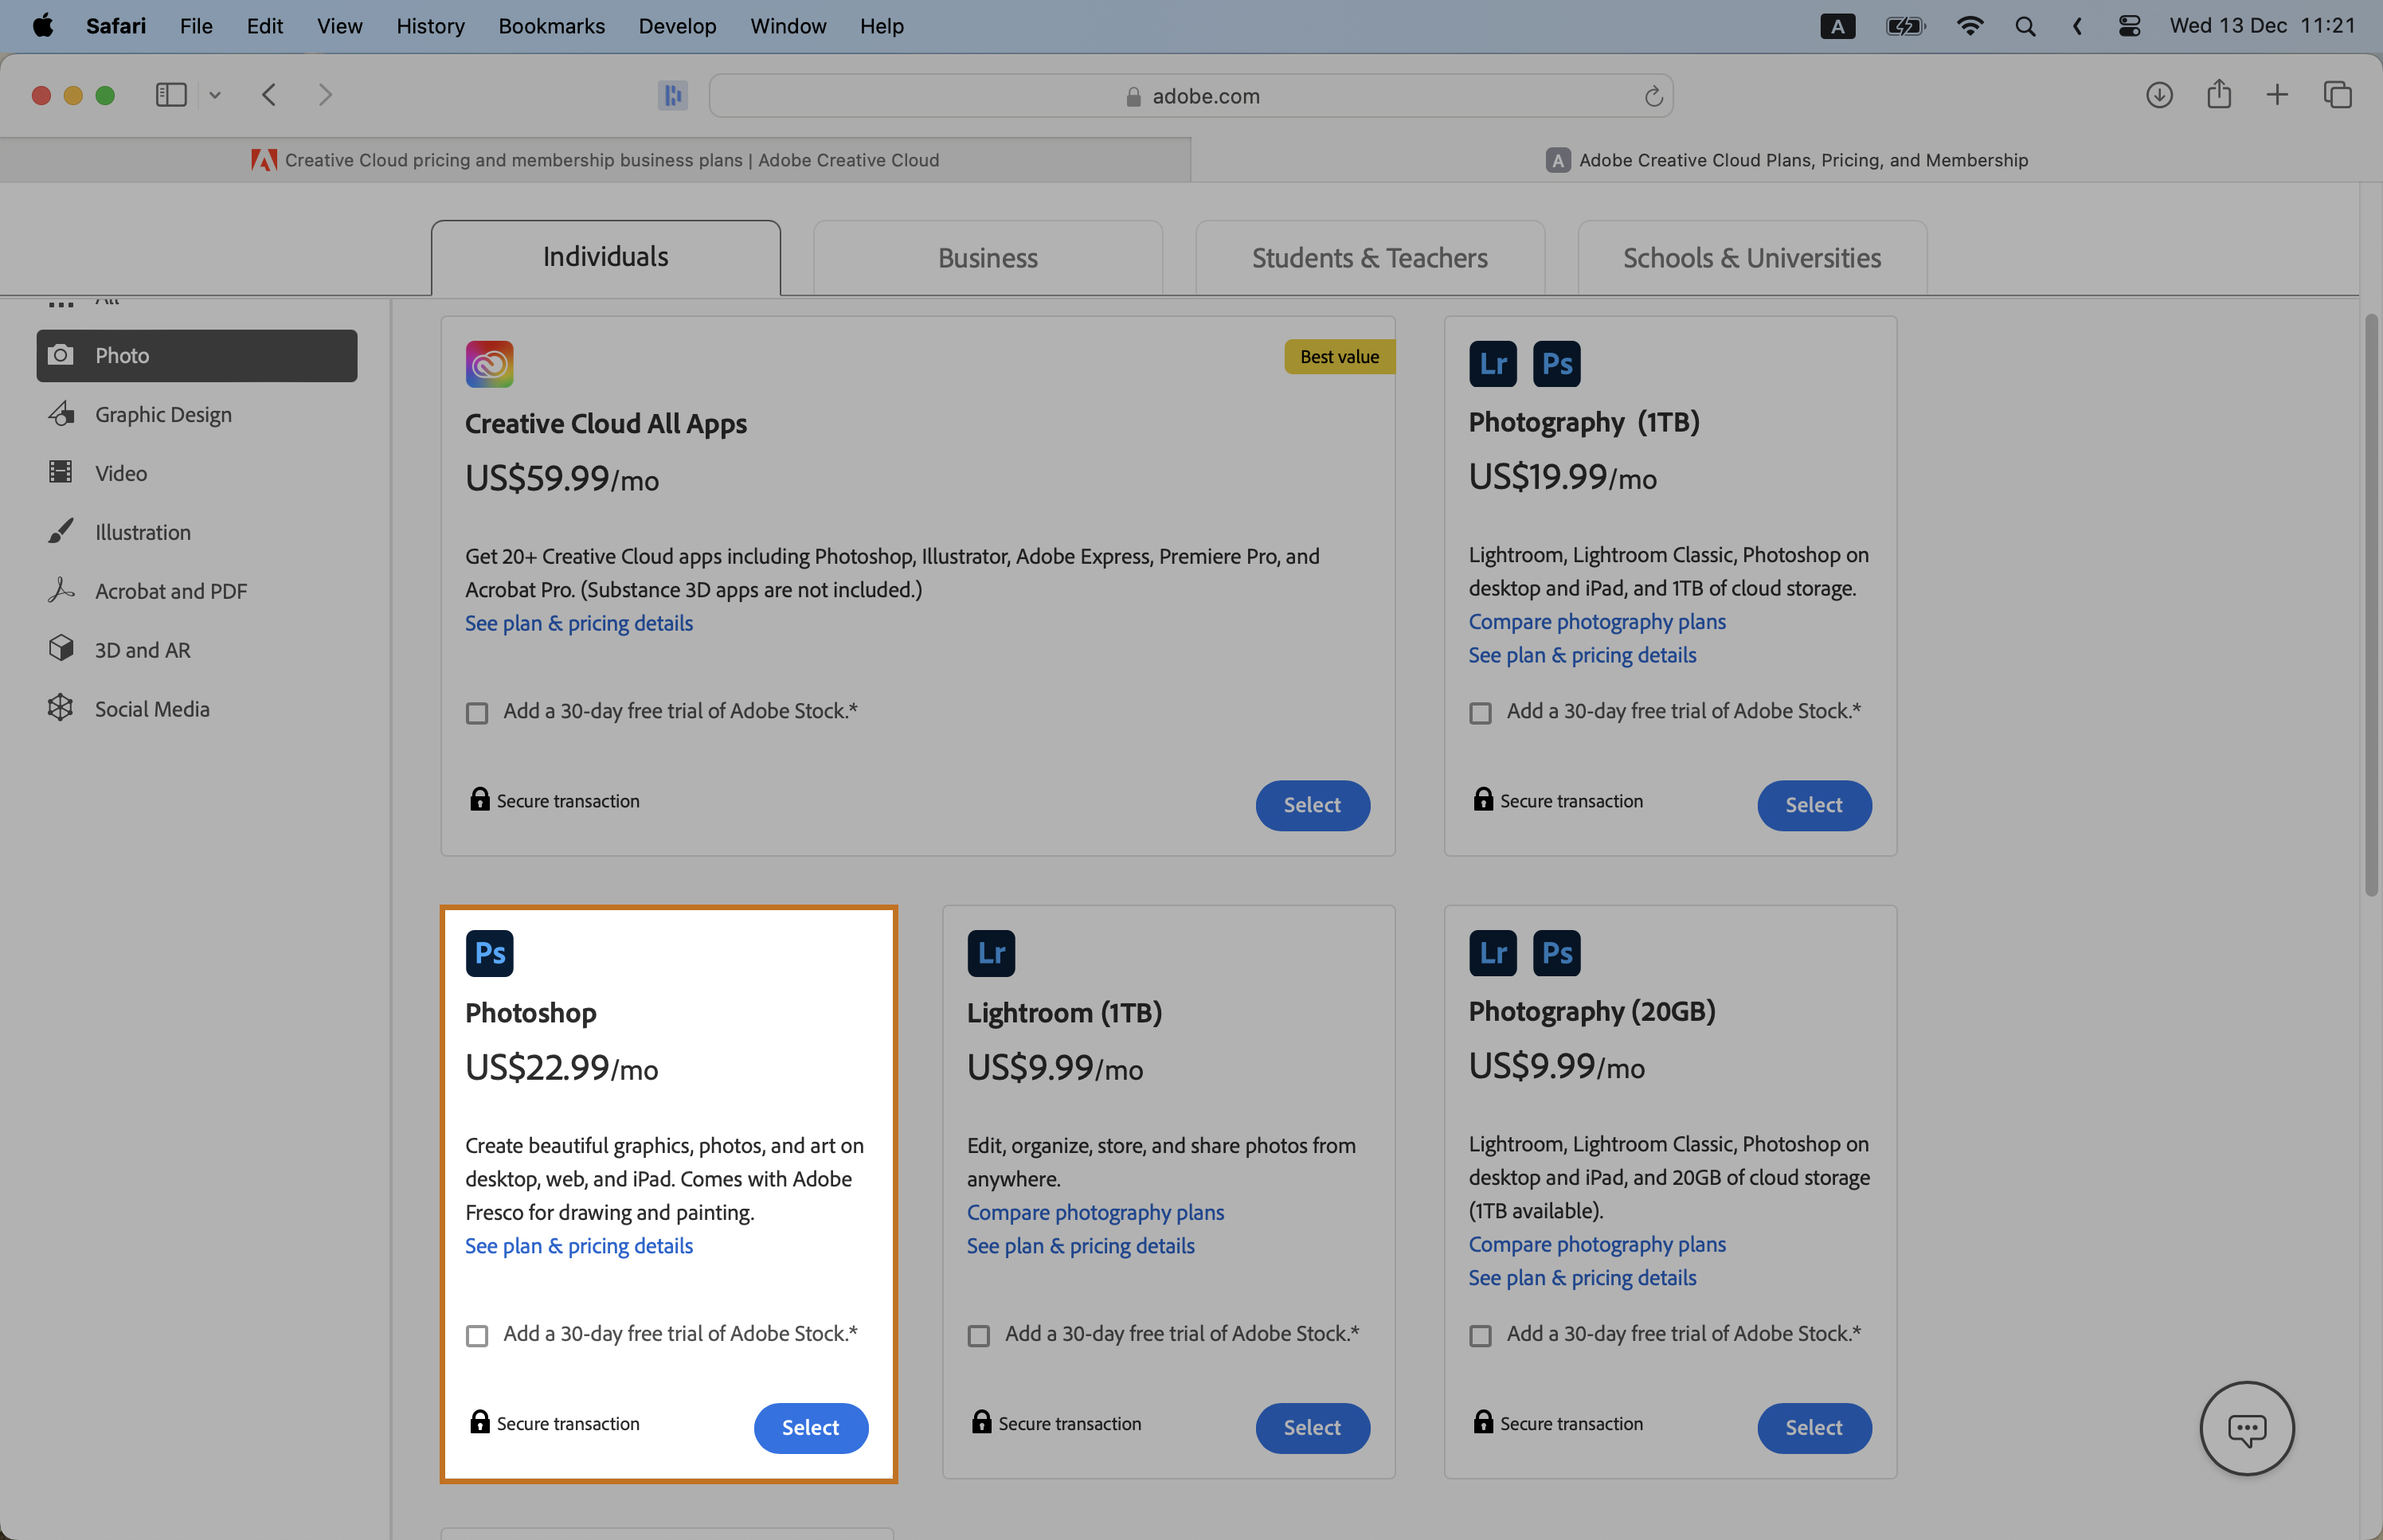The height and width of the screenshot is (1540, 2383).
Task: Click the Safari sidebar toggle icon
Action: 171,95
